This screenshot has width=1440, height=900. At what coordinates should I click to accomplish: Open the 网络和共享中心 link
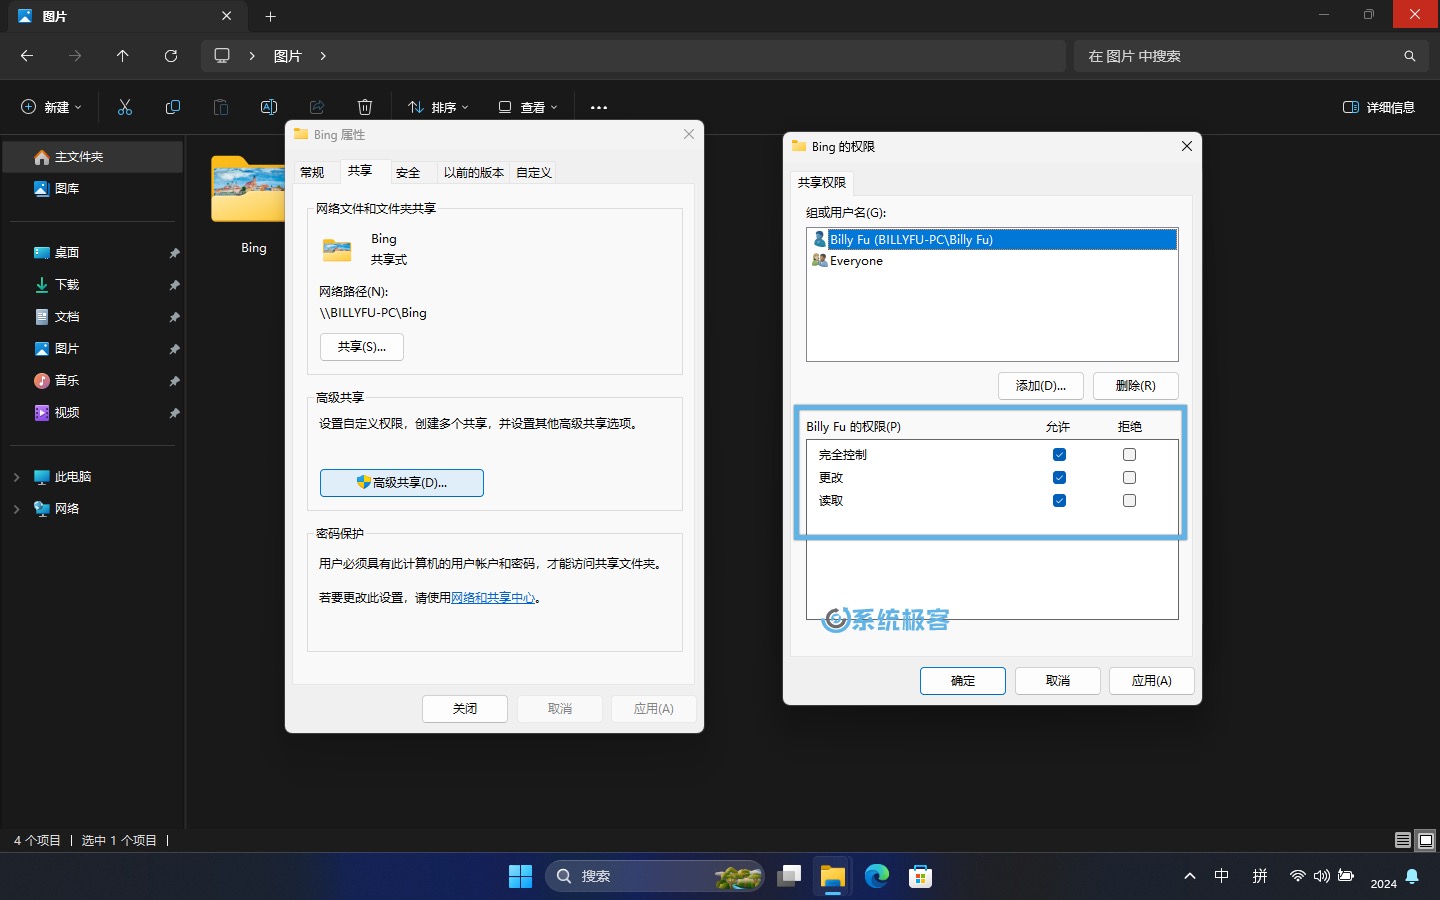tap(493, 598)
